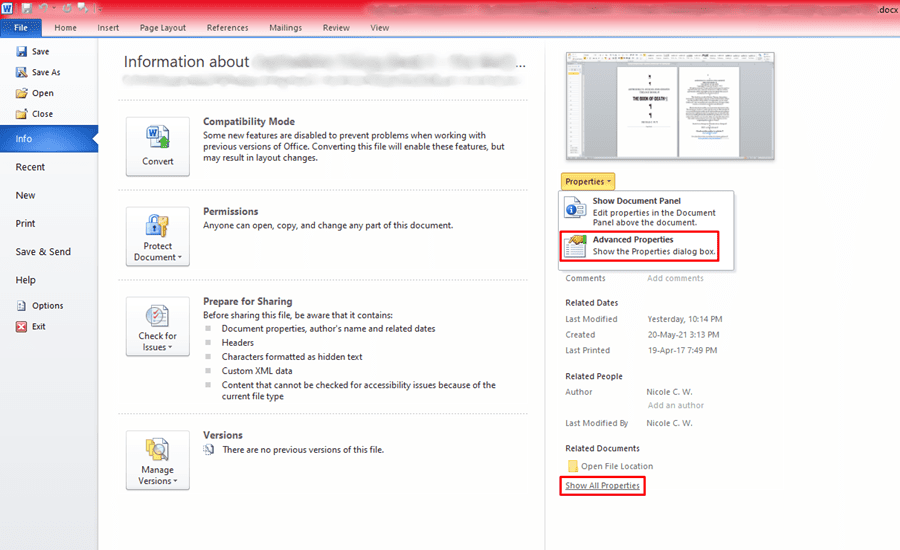900x550 pixels.
Task: Switch to the Page Layout tab
Action: [x=163, y=28]
